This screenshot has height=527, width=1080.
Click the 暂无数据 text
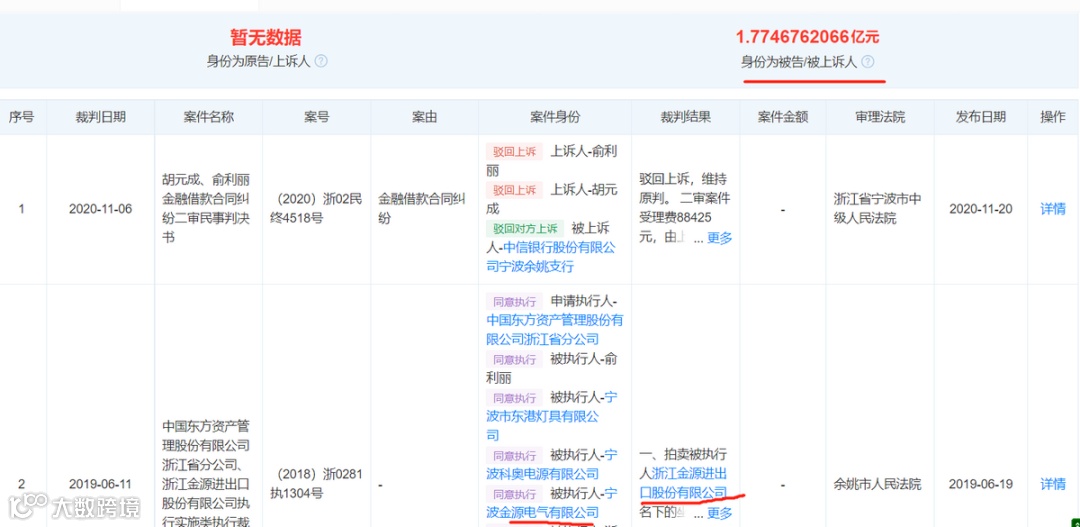[x=266, y=37]
